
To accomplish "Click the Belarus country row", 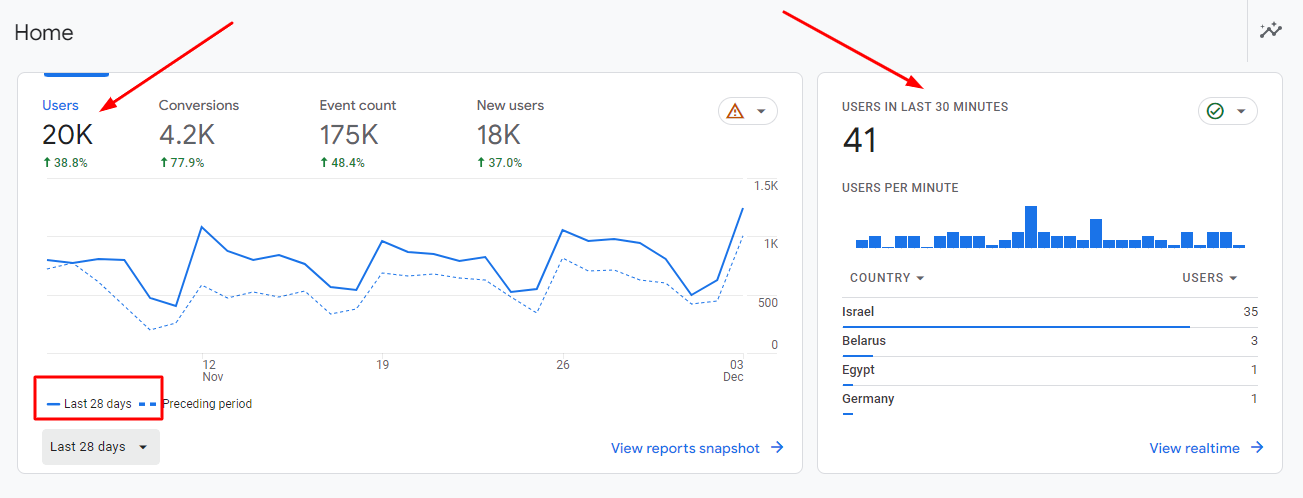I will coord(1050,342).
